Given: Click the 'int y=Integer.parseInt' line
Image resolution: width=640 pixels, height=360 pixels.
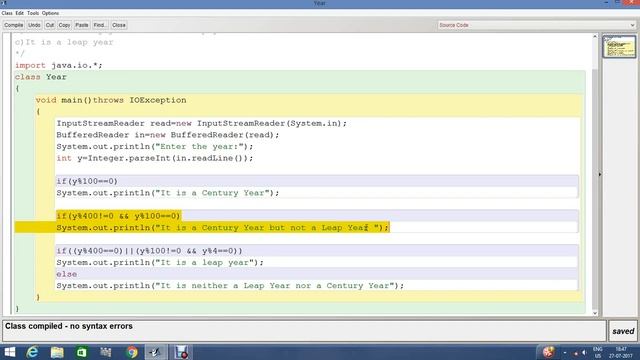Looking at the screenshot, I should coord(155,158).
